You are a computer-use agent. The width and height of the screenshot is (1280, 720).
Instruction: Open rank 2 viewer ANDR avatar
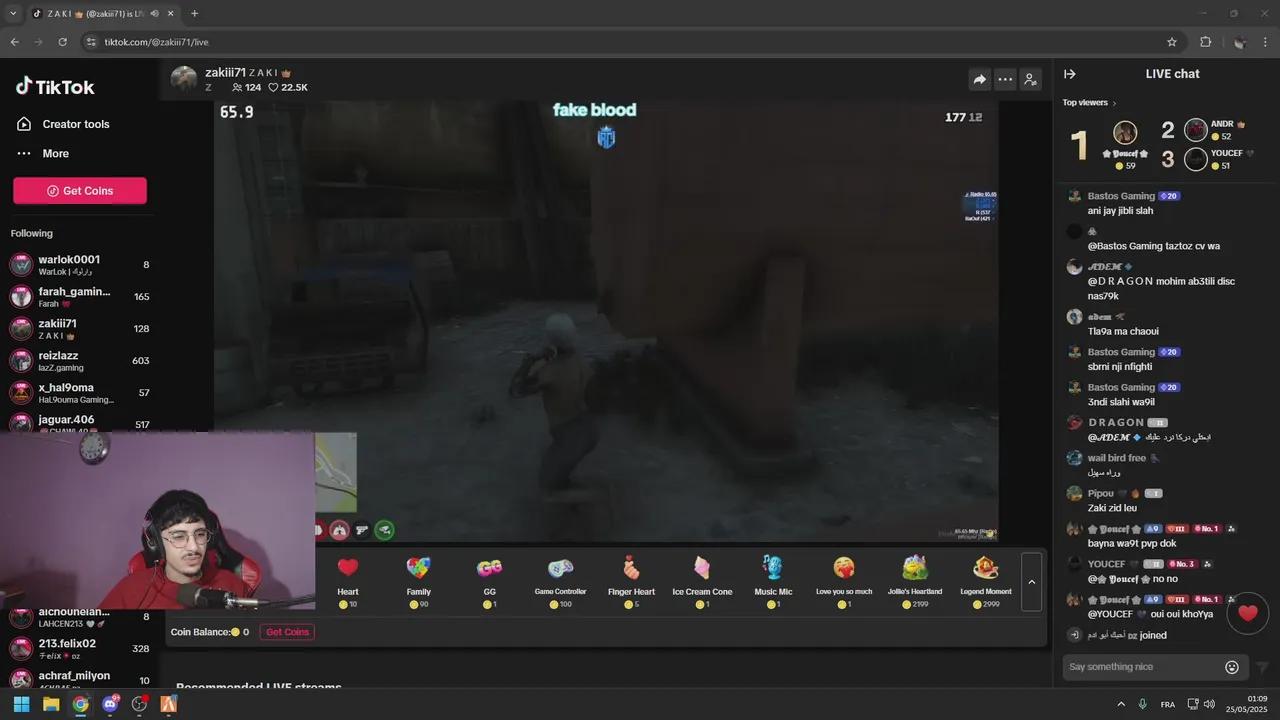pyautogui.click(x=1196, y=129)
